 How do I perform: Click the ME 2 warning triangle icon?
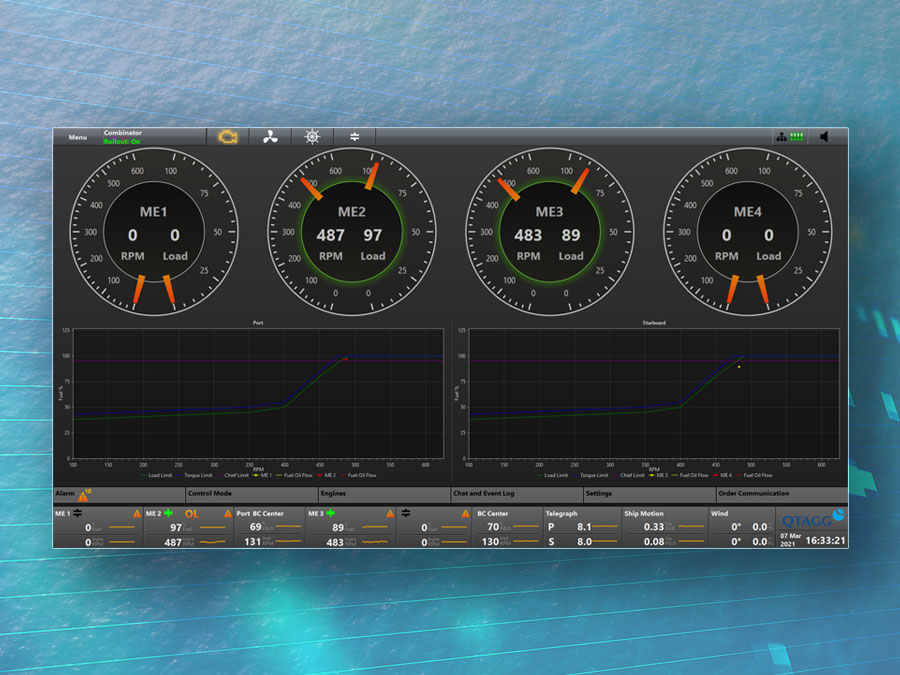point(228,514)
